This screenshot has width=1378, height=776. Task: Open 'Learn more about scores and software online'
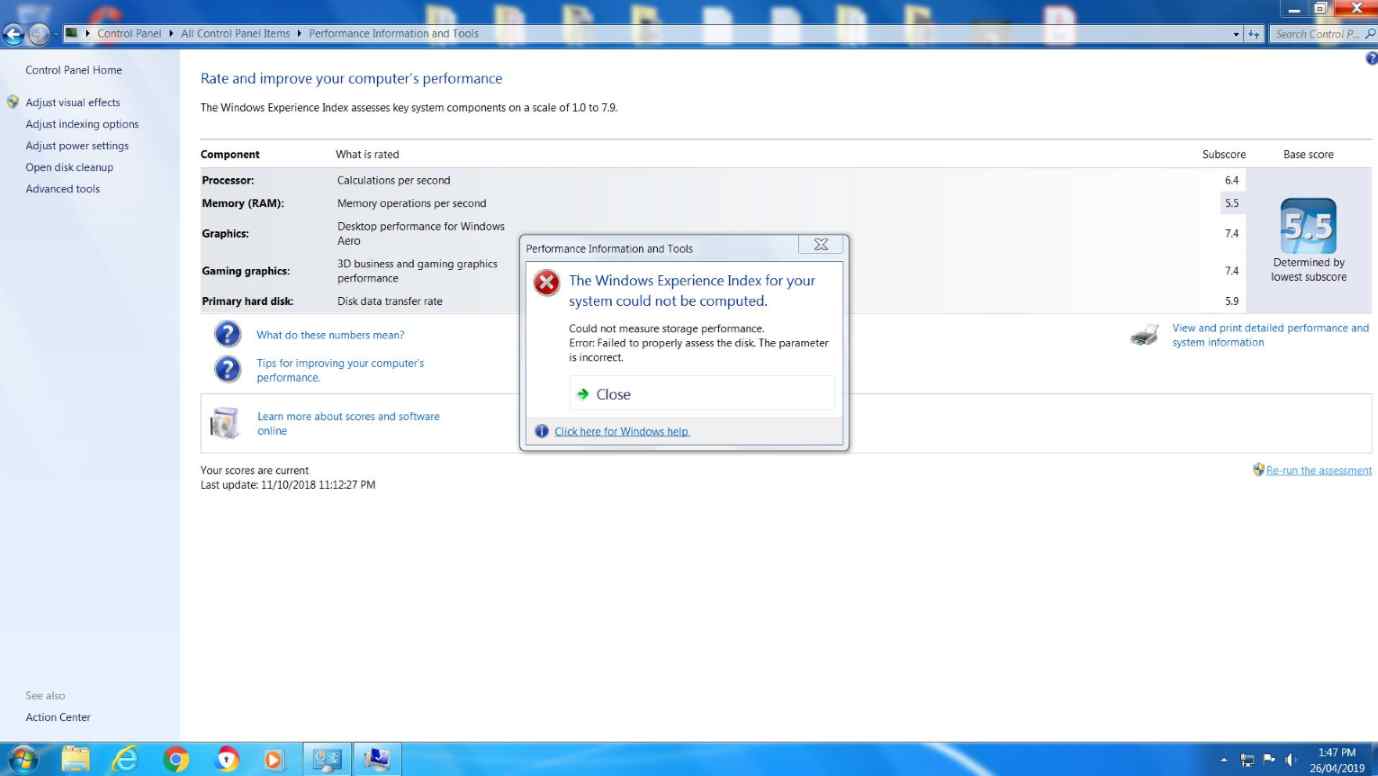point(348,423)
